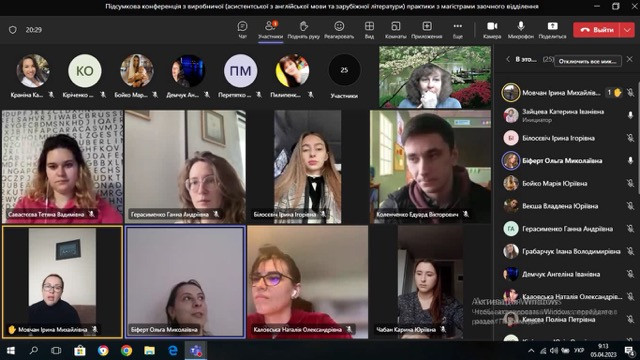
Task: Collapse participants panel with back chevron
Action: click(508, 59)
